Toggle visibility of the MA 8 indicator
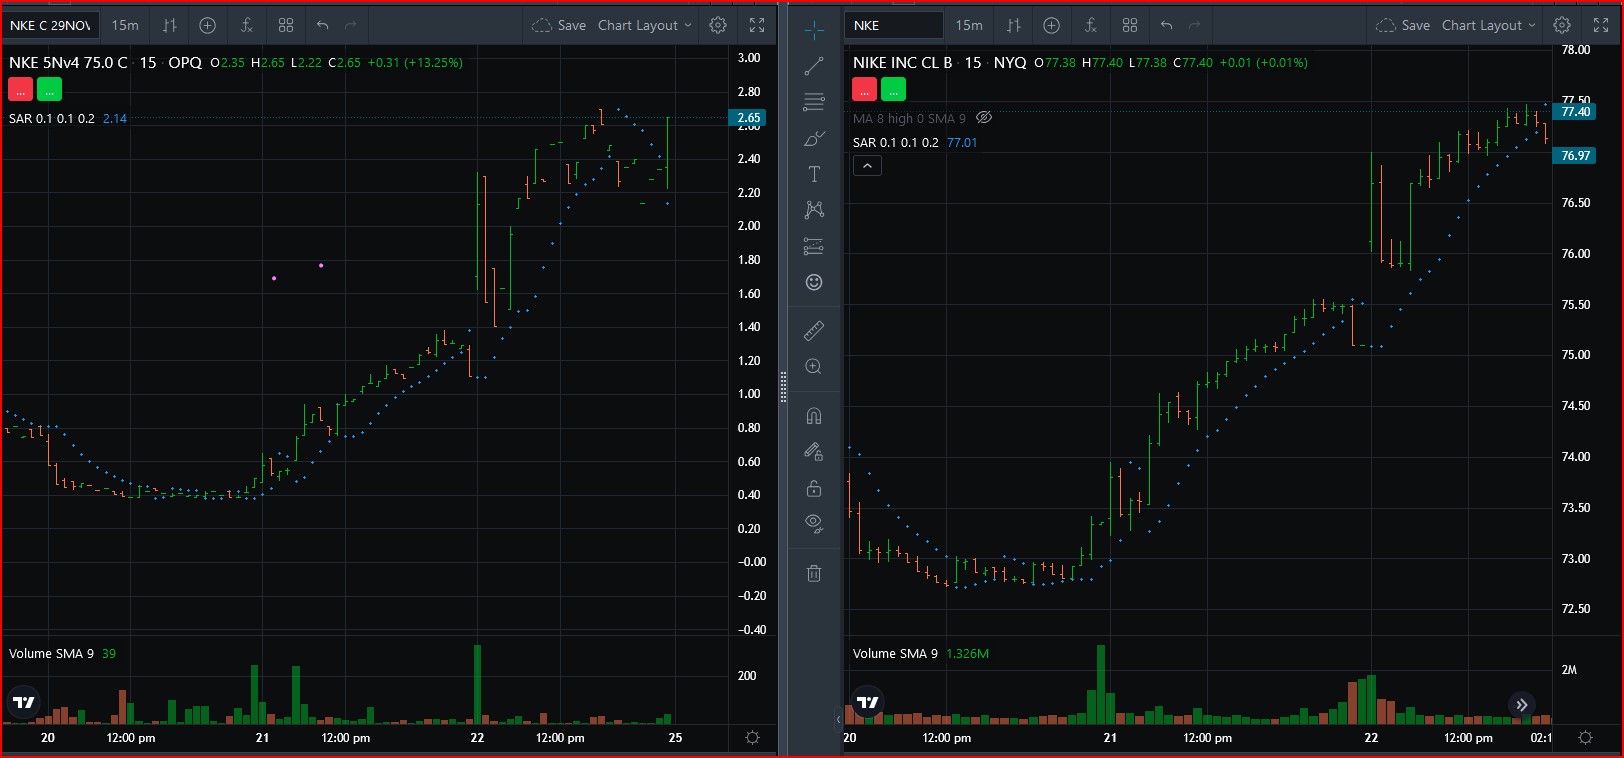Viewport: 1624px width, 758px height. pyautogui.click(x=984, y=118)
